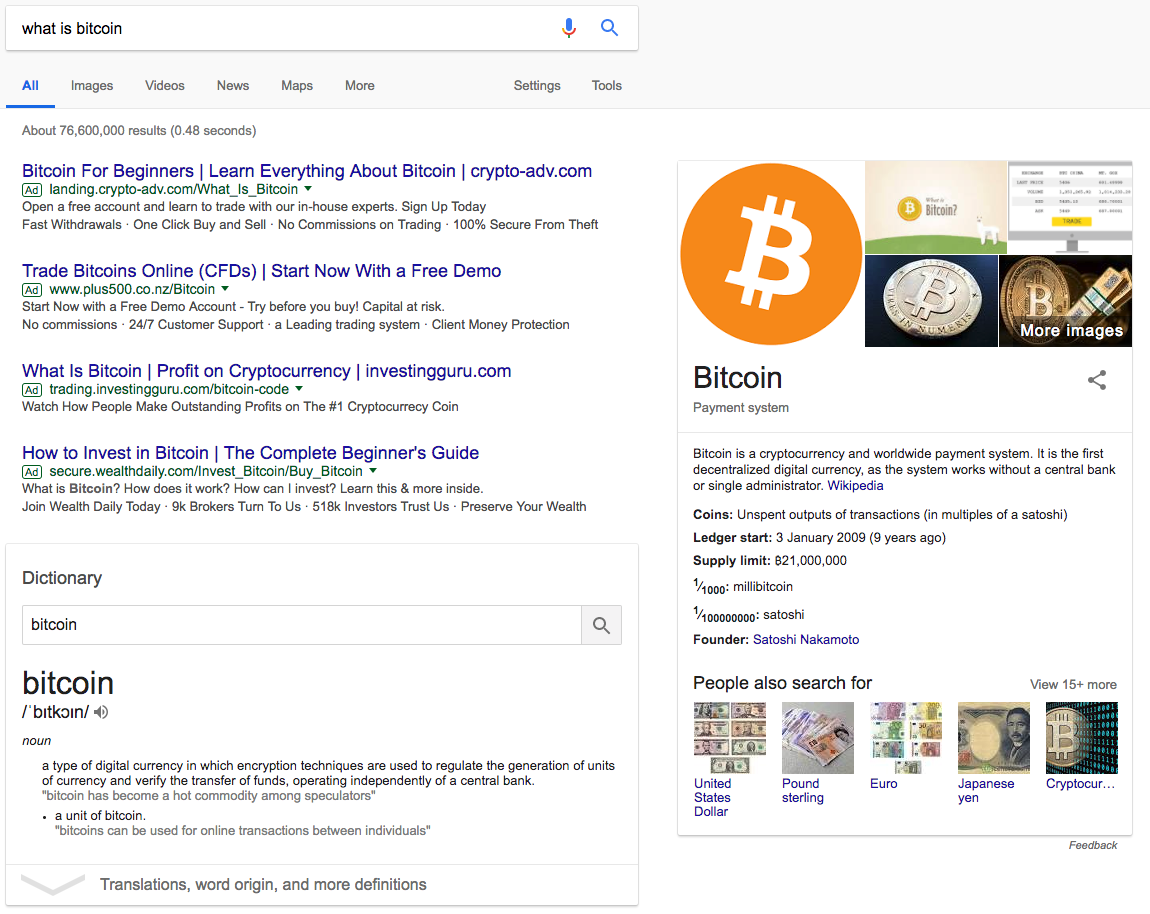Open 'What Is Bitcoin | Profit on Cryptocurrency' link
Viewport: 1150px width, 914px height.
pos(266,371)
